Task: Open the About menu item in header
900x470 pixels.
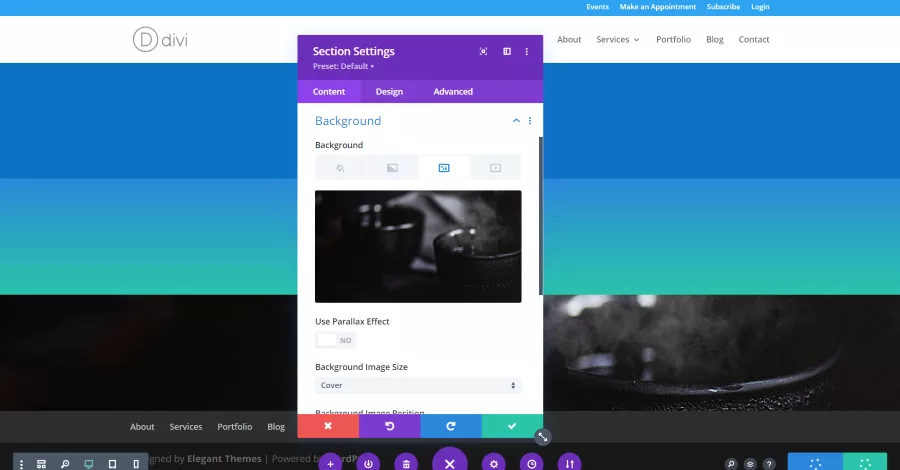Action: [569, 40]
